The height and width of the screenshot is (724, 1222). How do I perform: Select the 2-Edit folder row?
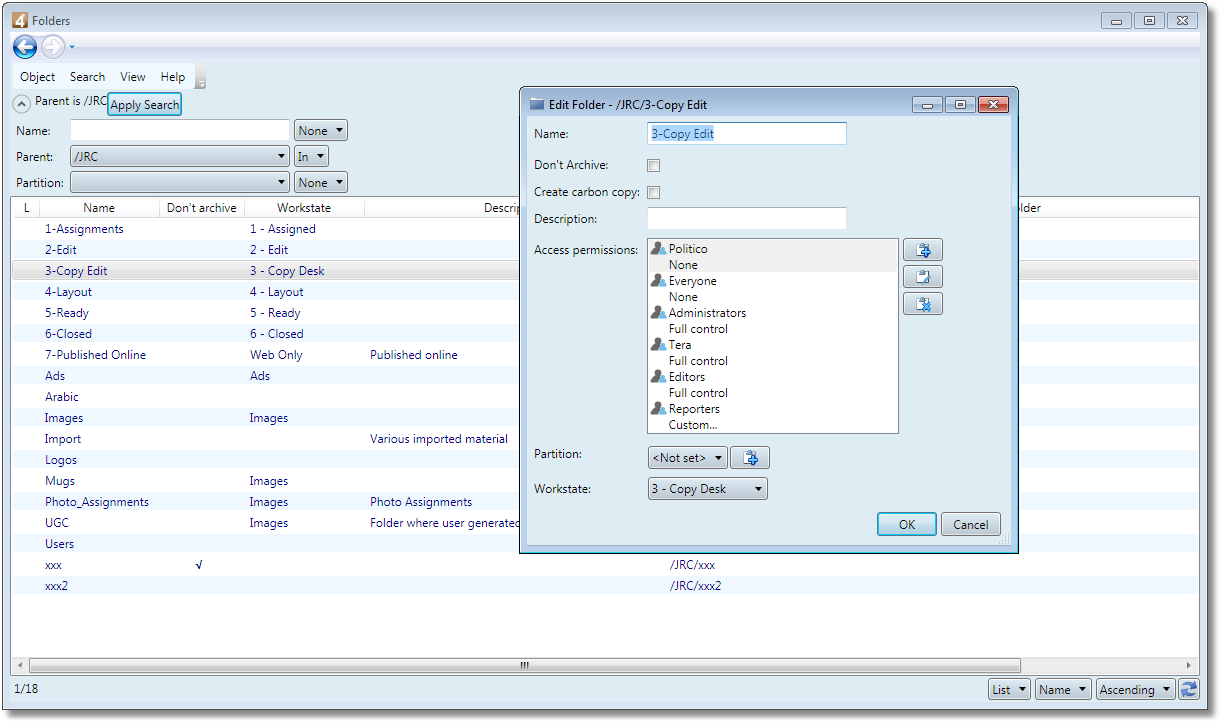click(x=605, y=250)
